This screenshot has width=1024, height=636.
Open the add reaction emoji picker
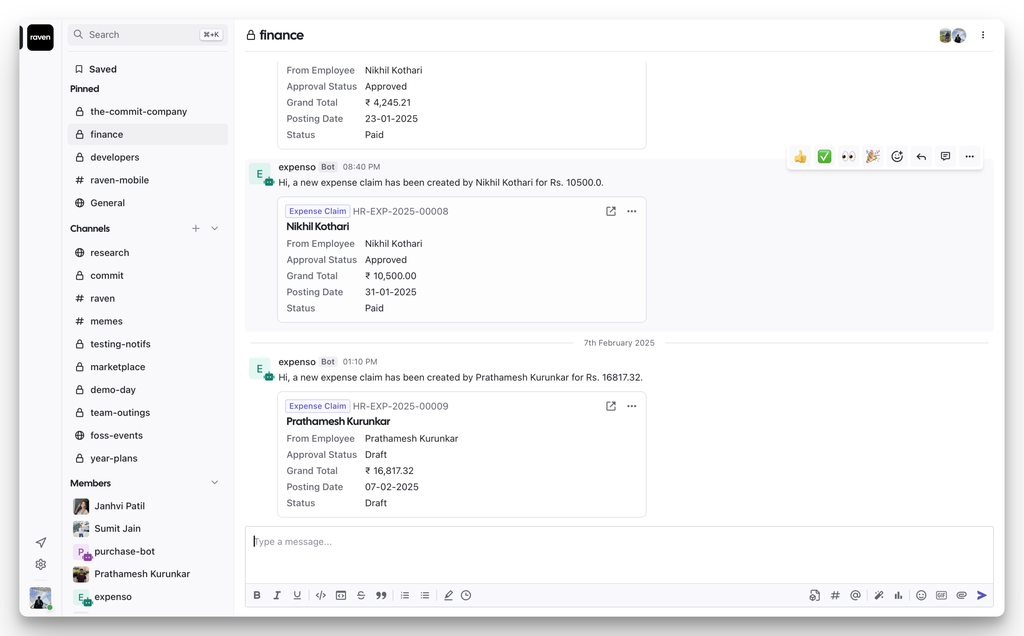pyautogui.click(x=897, y=157)
